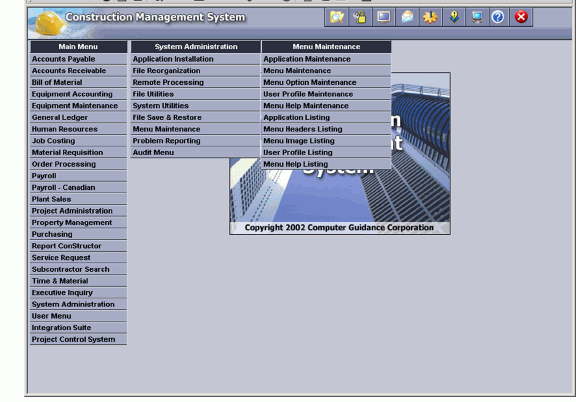Viewport: 576px width, 402px height.
Task: Open Executive Inquiry
Action: click(79, 293)
